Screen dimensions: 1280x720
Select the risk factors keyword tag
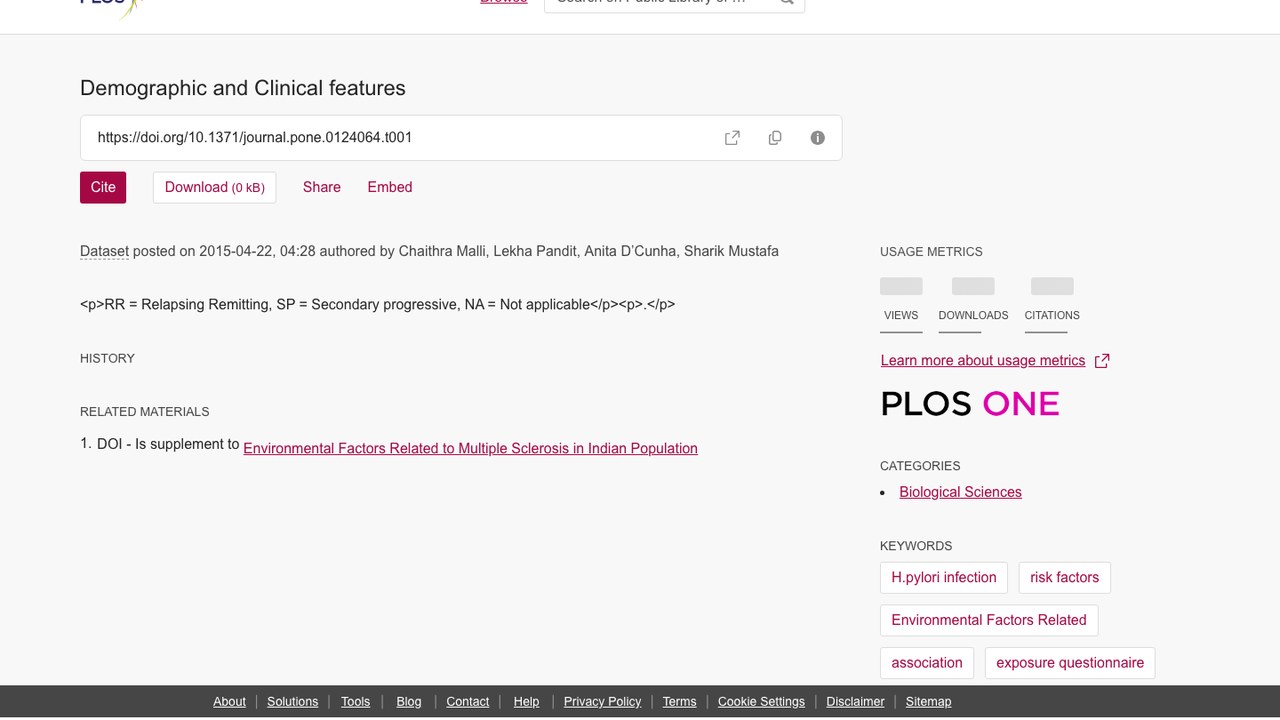pyautogui.click(x=1064, y=577)
